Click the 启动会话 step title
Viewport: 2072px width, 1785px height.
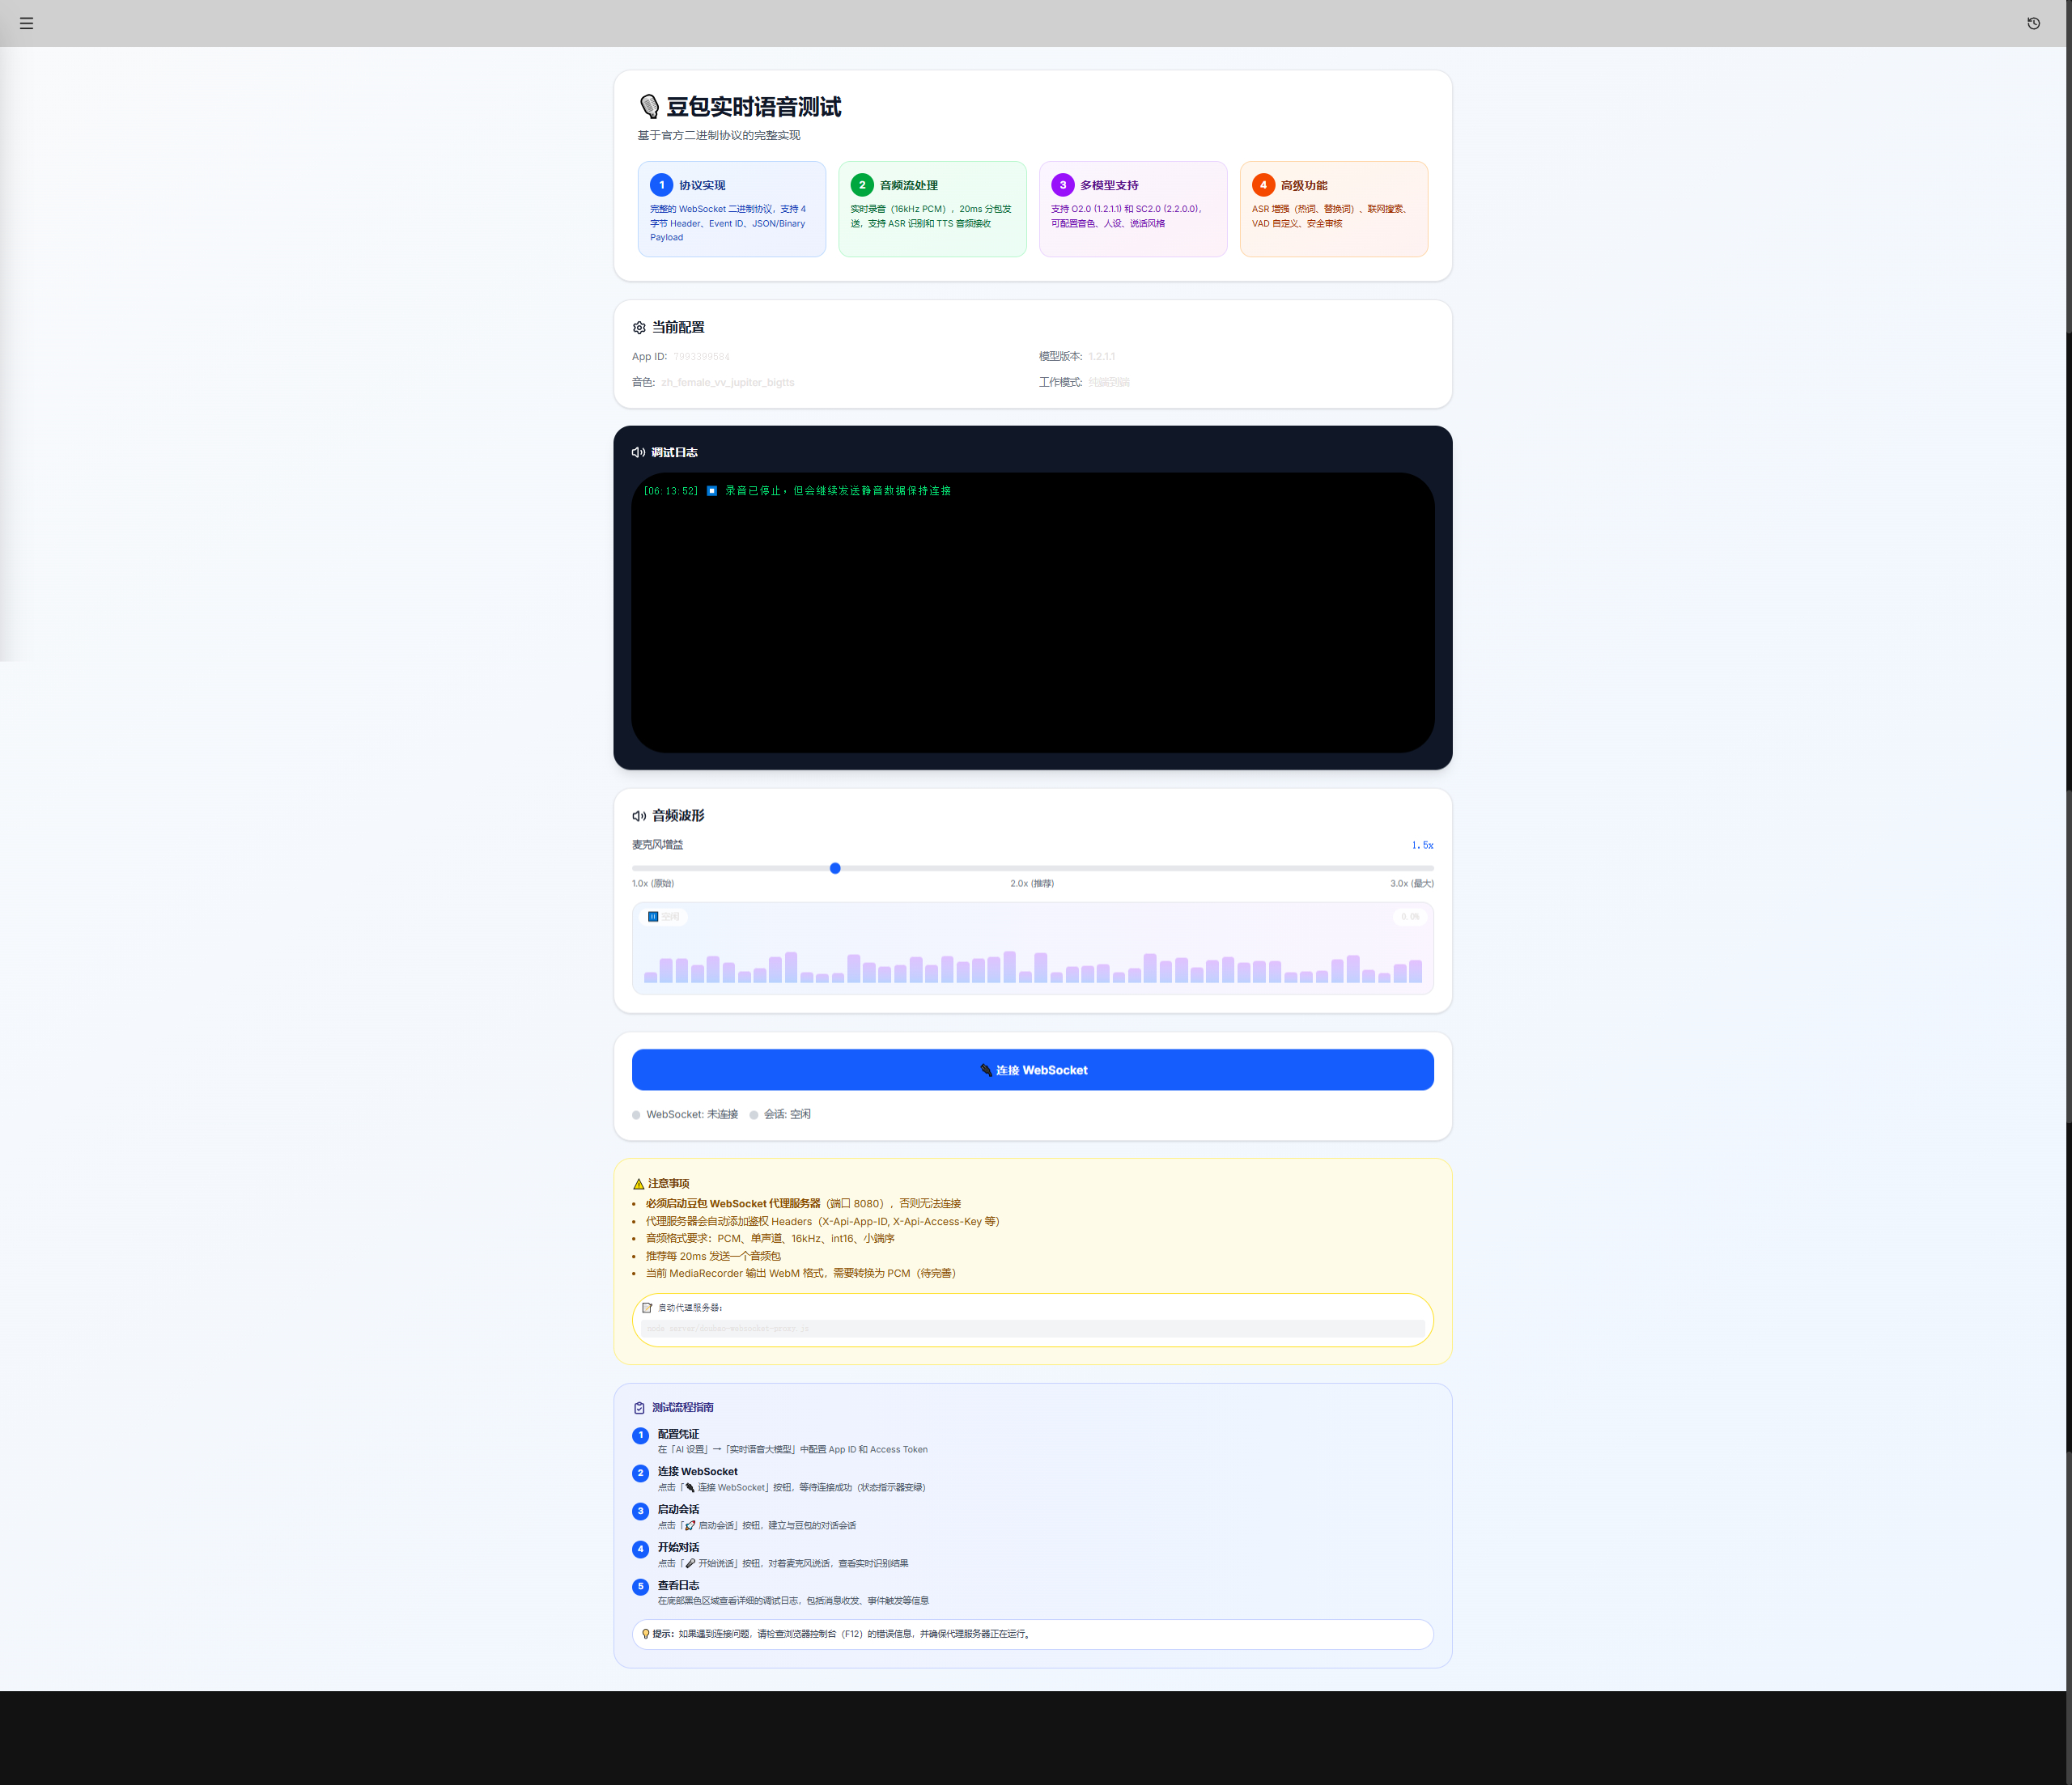coord(678,1510)
